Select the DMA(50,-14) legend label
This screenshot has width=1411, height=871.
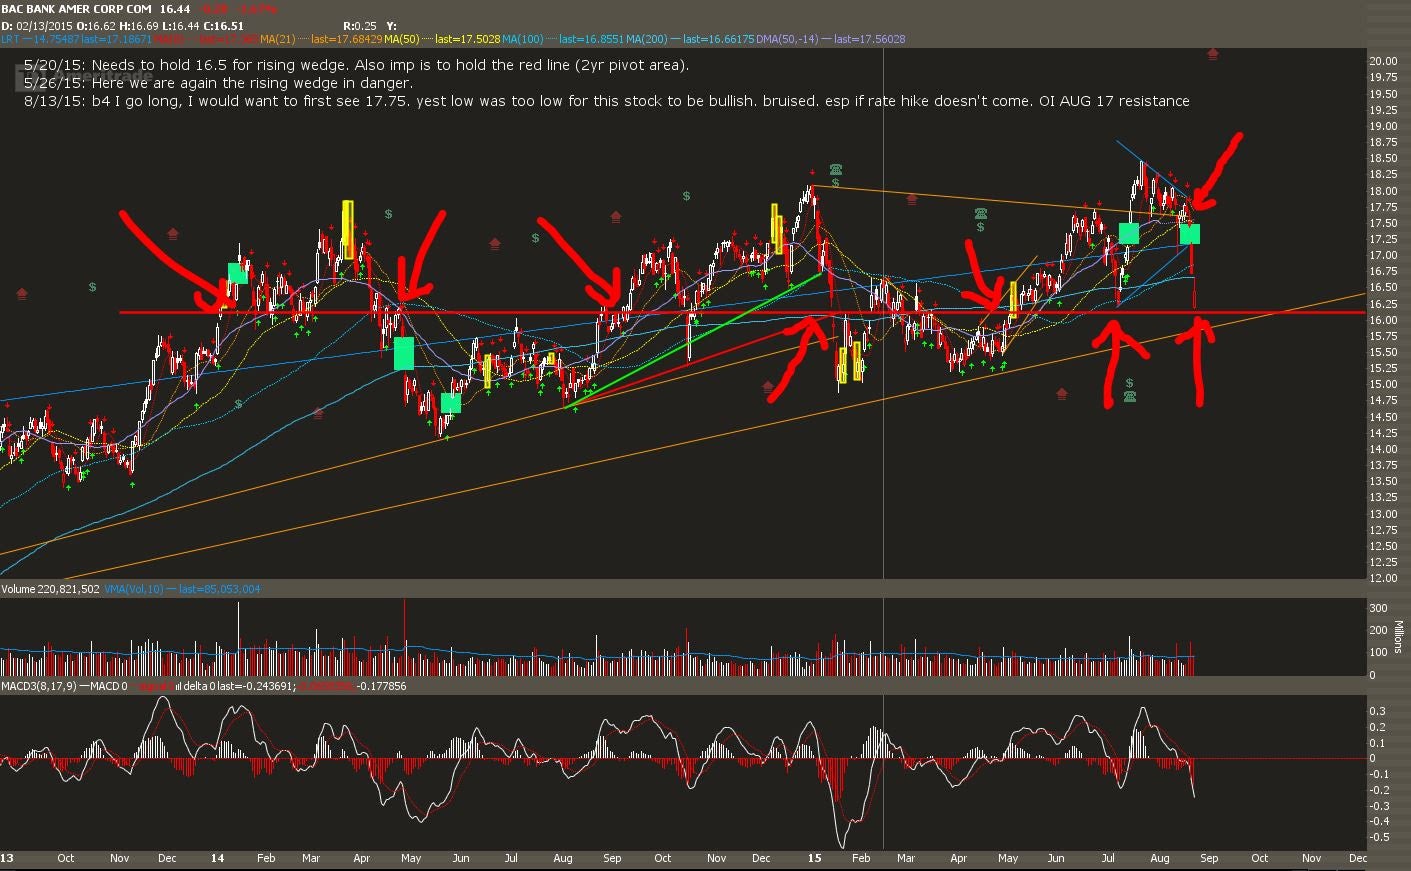coord(787,39)
